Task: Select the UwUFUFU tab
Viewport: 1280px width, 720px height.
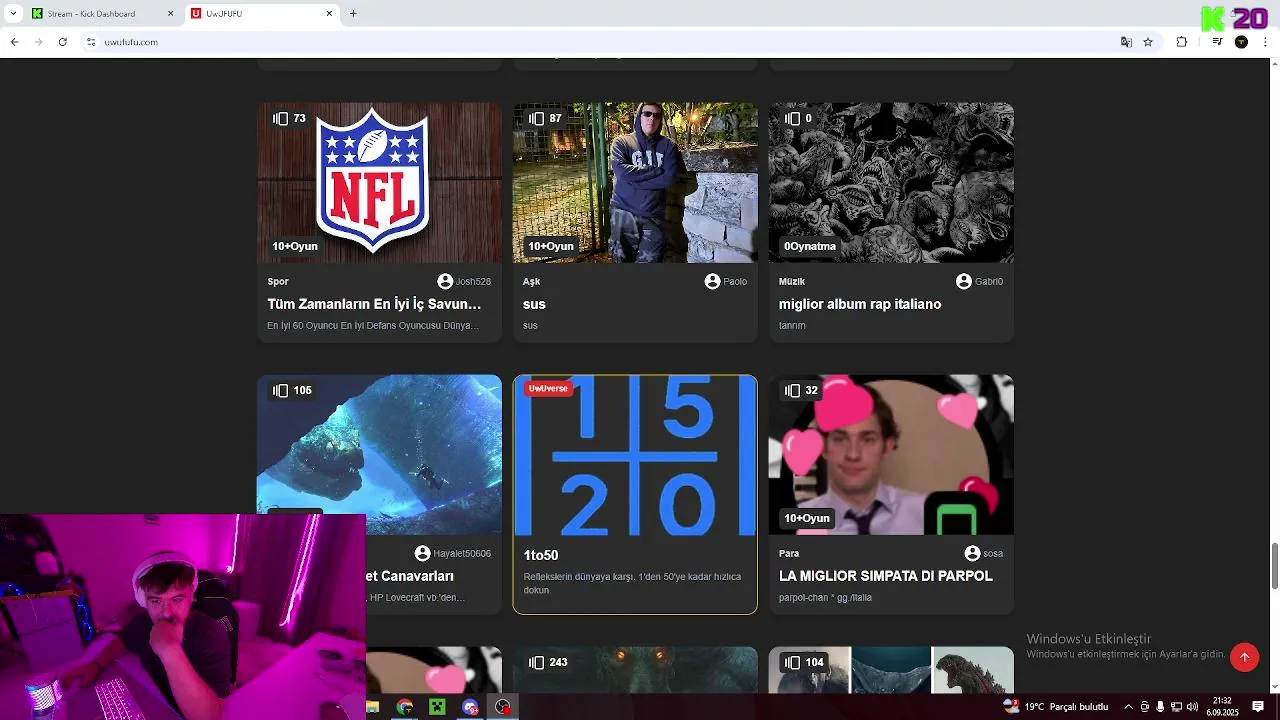Action: pos(262,14)
